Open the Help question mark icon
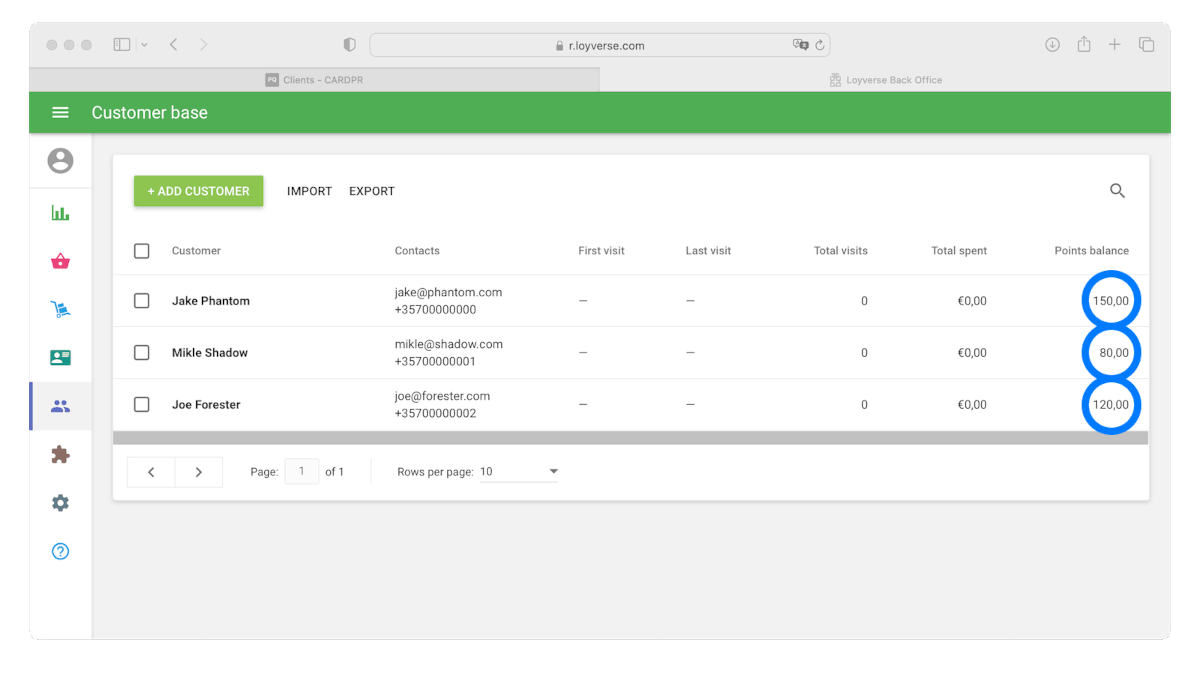The image size is (1200, 675). [60, 551]
